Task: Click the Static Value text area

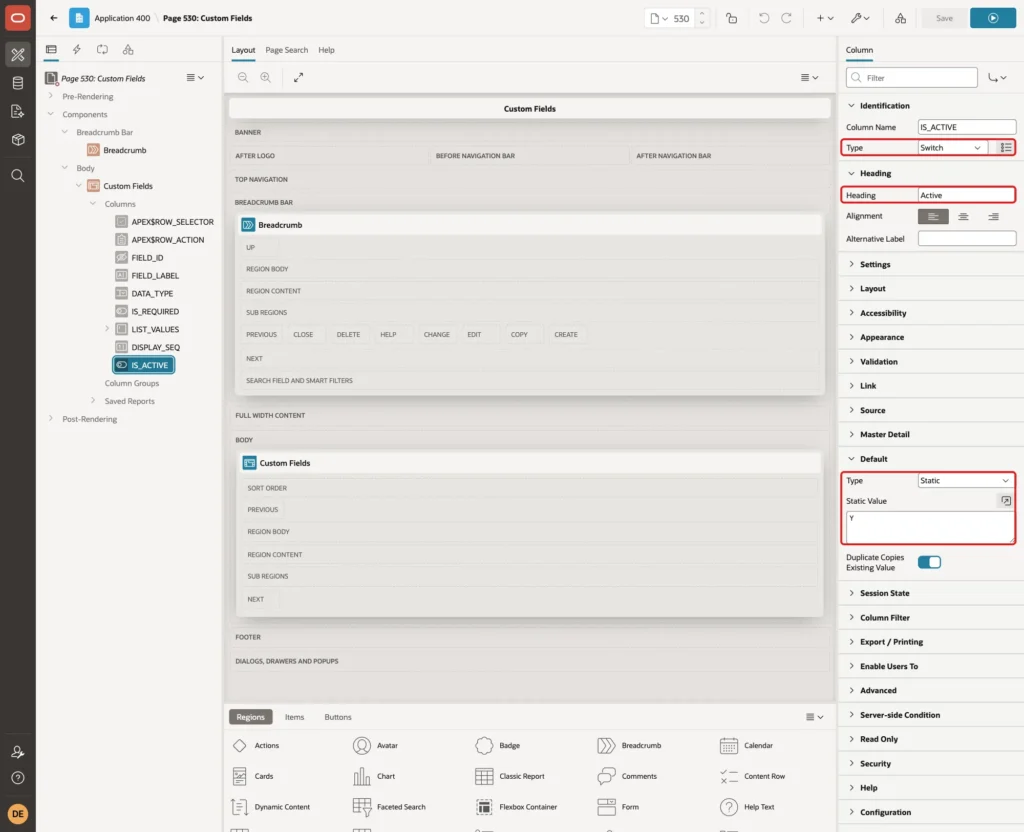Action: pos(930,528)
